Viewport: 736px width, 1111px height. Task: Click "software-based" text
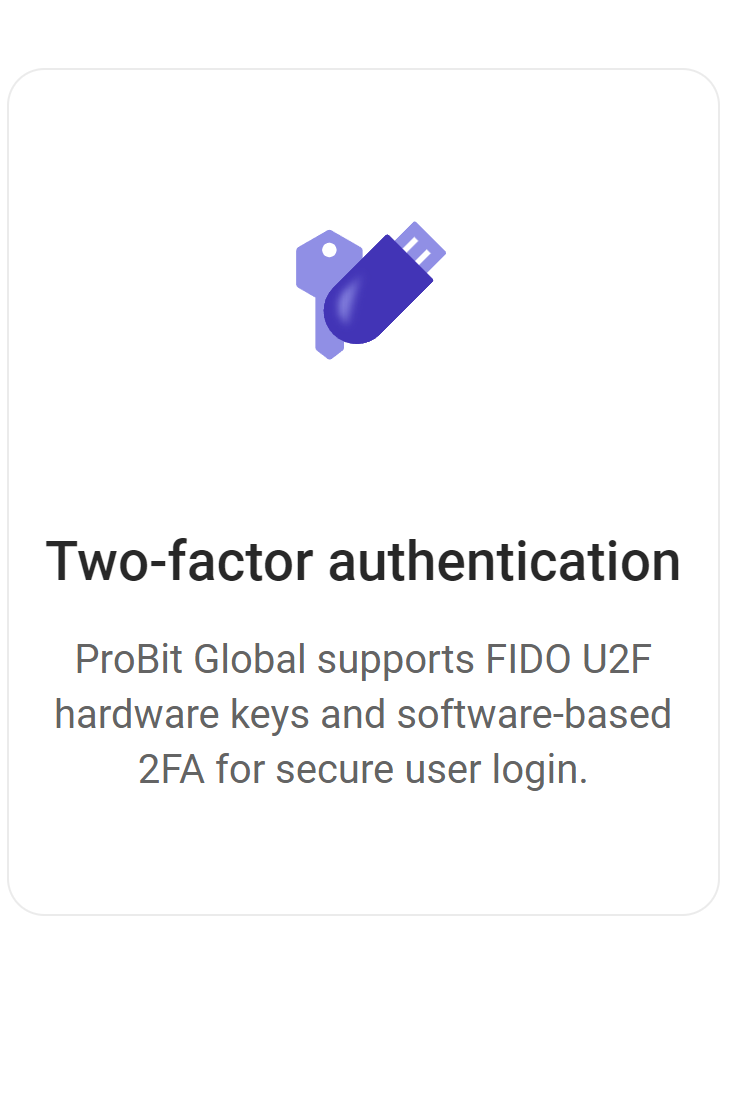[x=534, y=716]
